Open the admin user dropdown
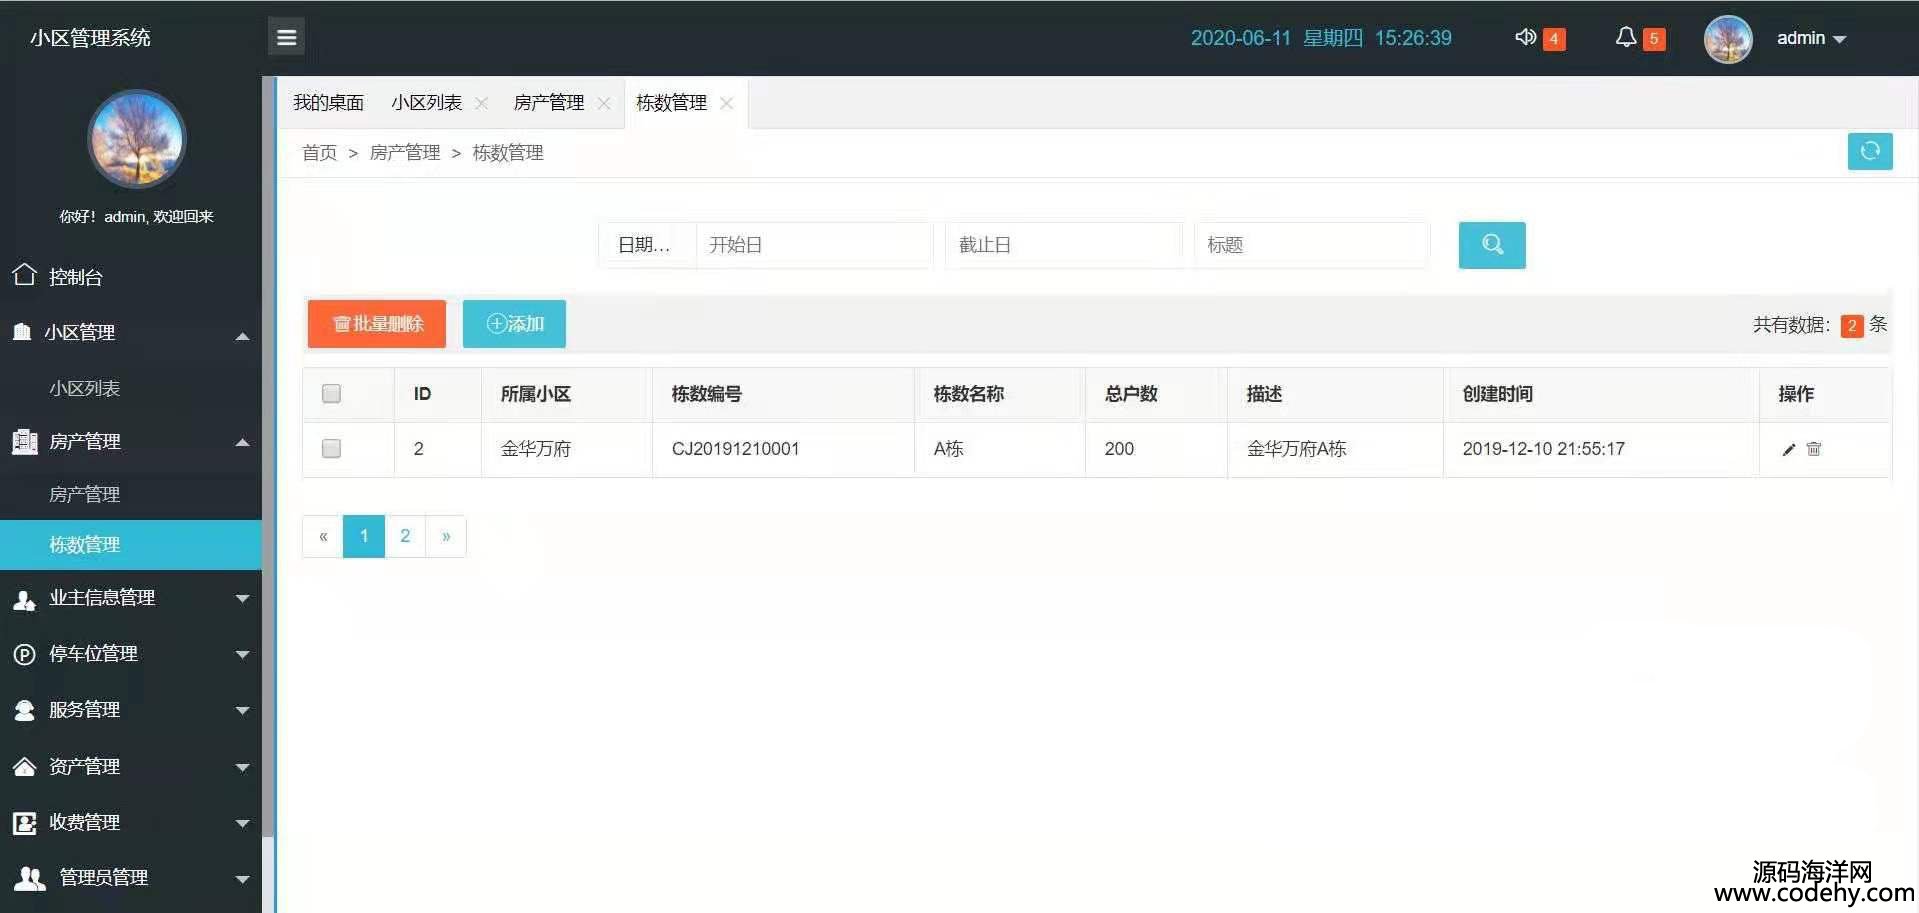The height and width of the screenshot is (913, 1919). 1811,38
